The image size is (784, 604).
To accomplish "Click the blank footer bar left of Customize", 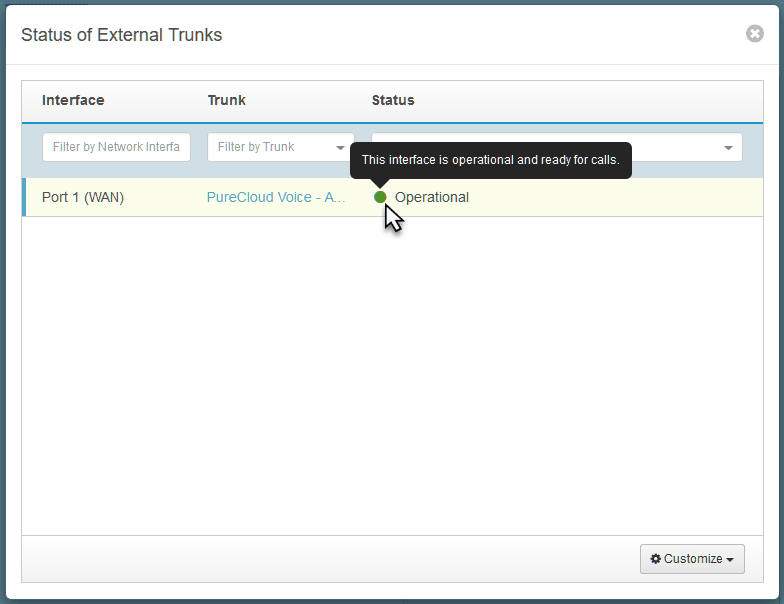I will point(330,559).
